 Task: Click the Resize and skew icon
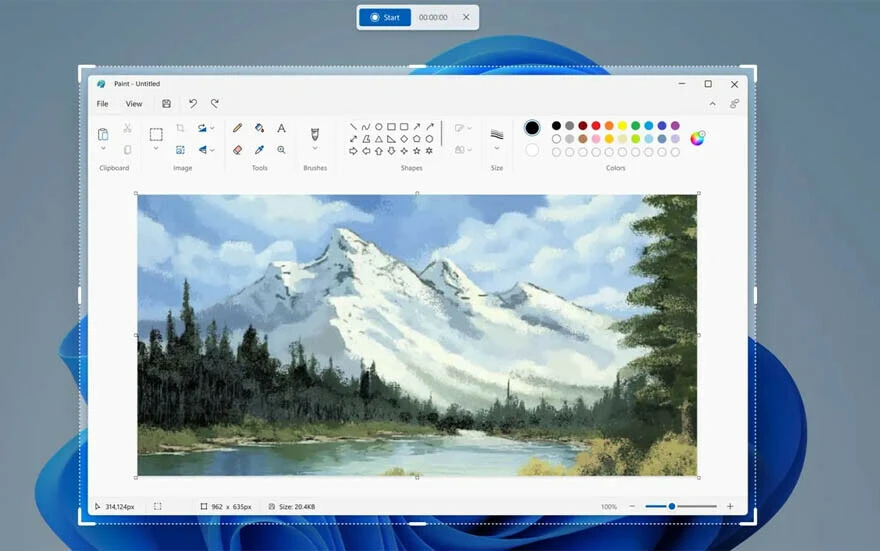coord(180,150)
